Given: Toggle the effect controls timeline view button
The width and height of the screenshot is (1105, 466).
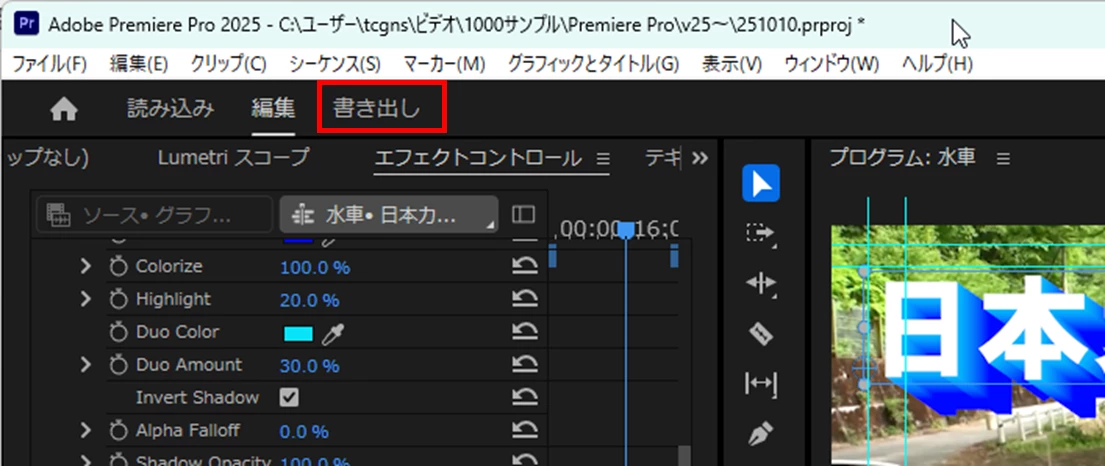Looking at the screenshot, I should pos(523,214).
